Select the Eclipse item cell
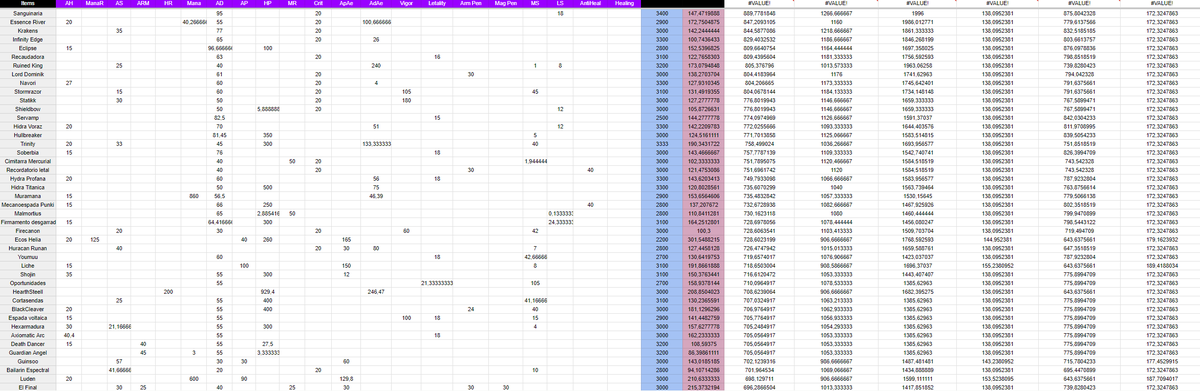This screenshot has height=391, width=1200. [28, 47]
